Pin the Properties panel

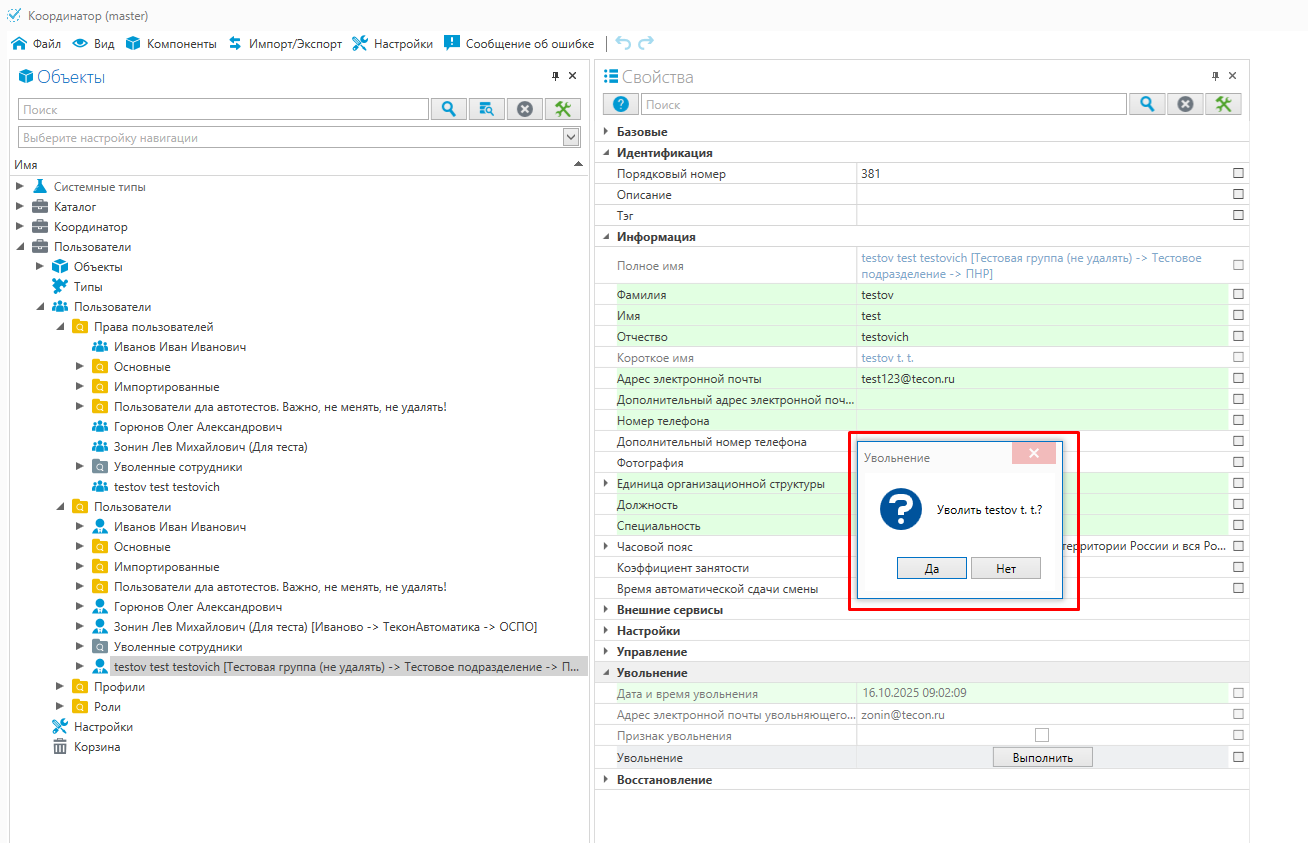point(1215,76)
